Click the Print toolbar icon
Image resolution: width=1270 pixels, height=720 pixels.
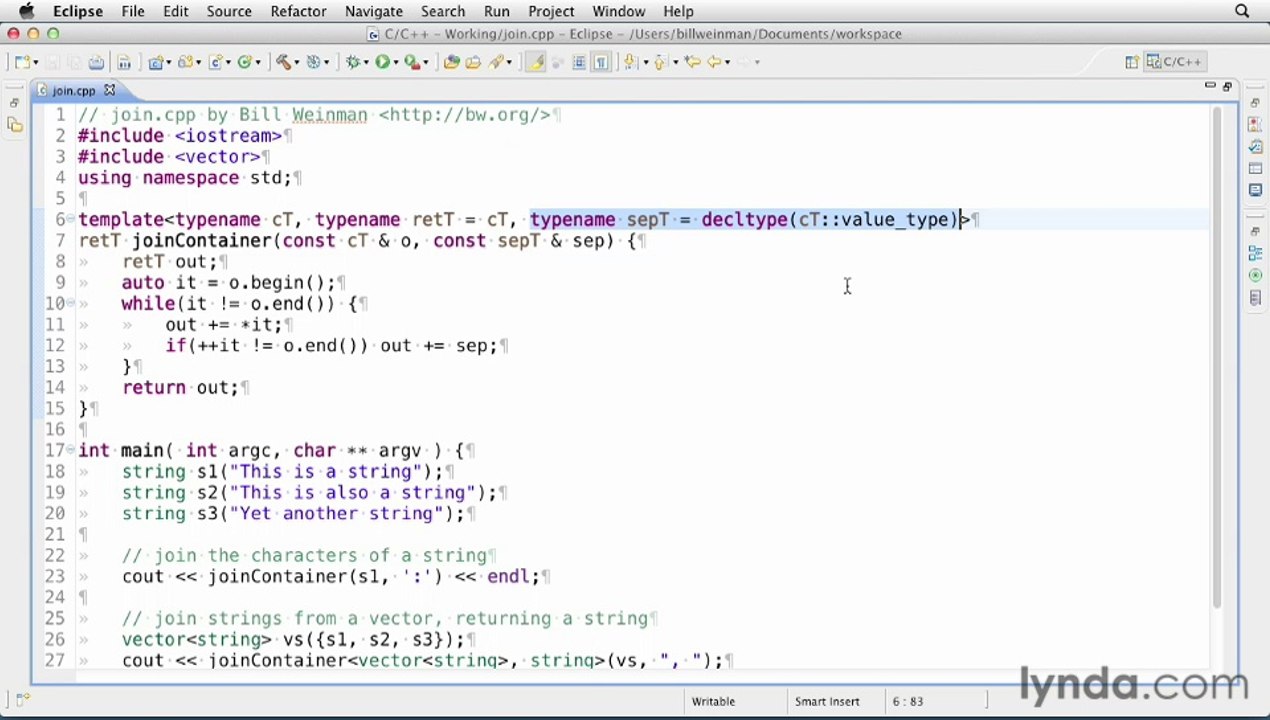(x=96, y=62)
